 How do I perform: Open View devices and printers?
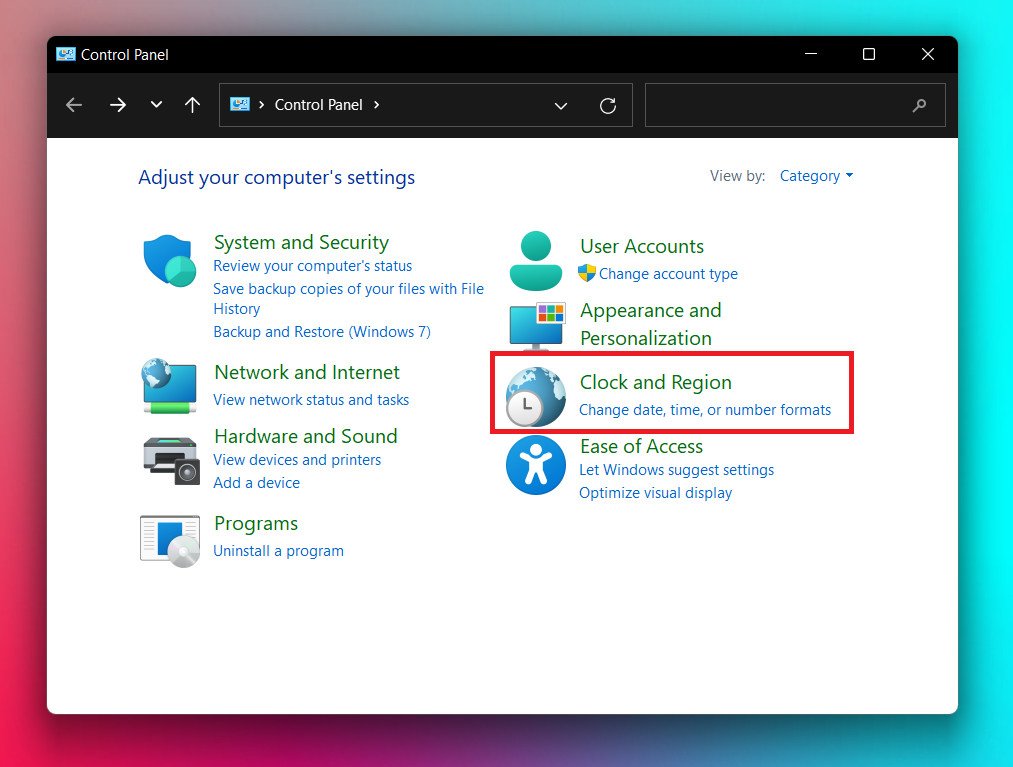[x=297, y=460]
